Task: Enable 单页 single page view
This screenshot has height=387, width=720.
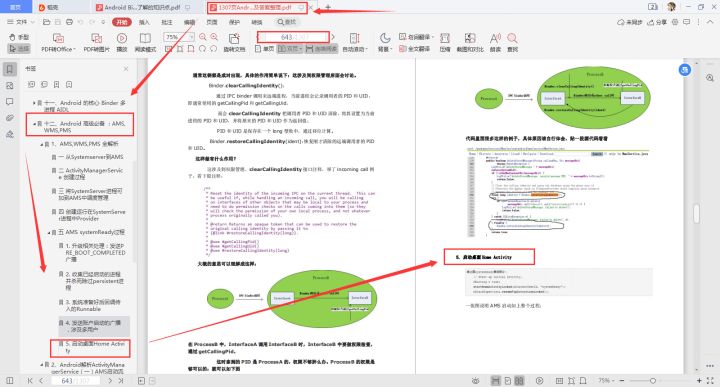Action: tap(265, 49)
